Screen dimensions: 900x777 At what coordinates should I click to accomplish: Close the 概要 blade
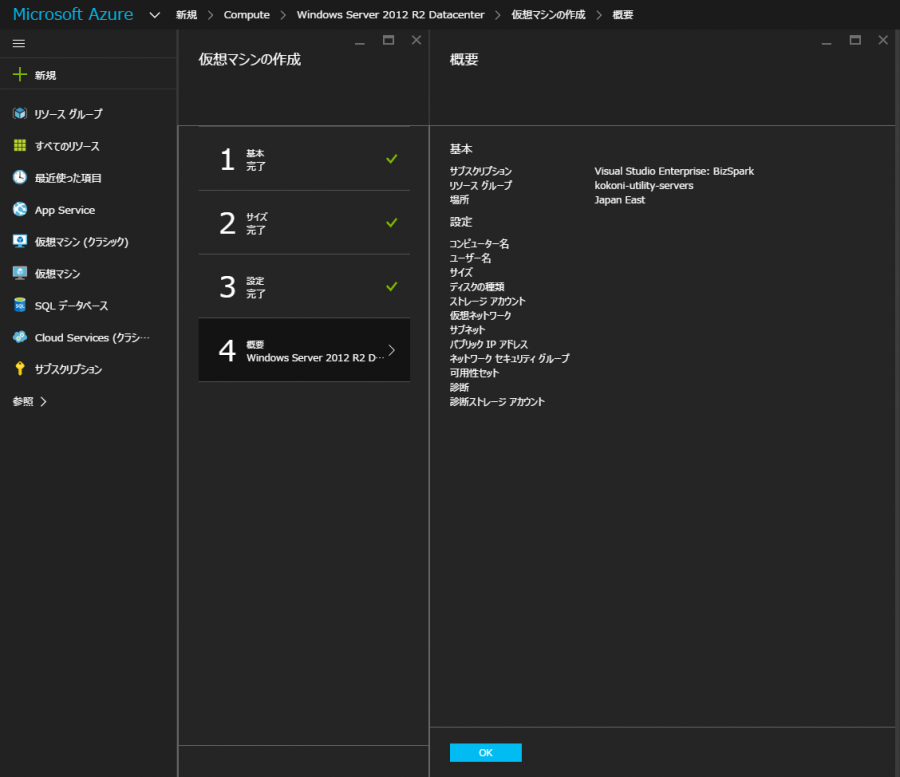coord(883,40)
